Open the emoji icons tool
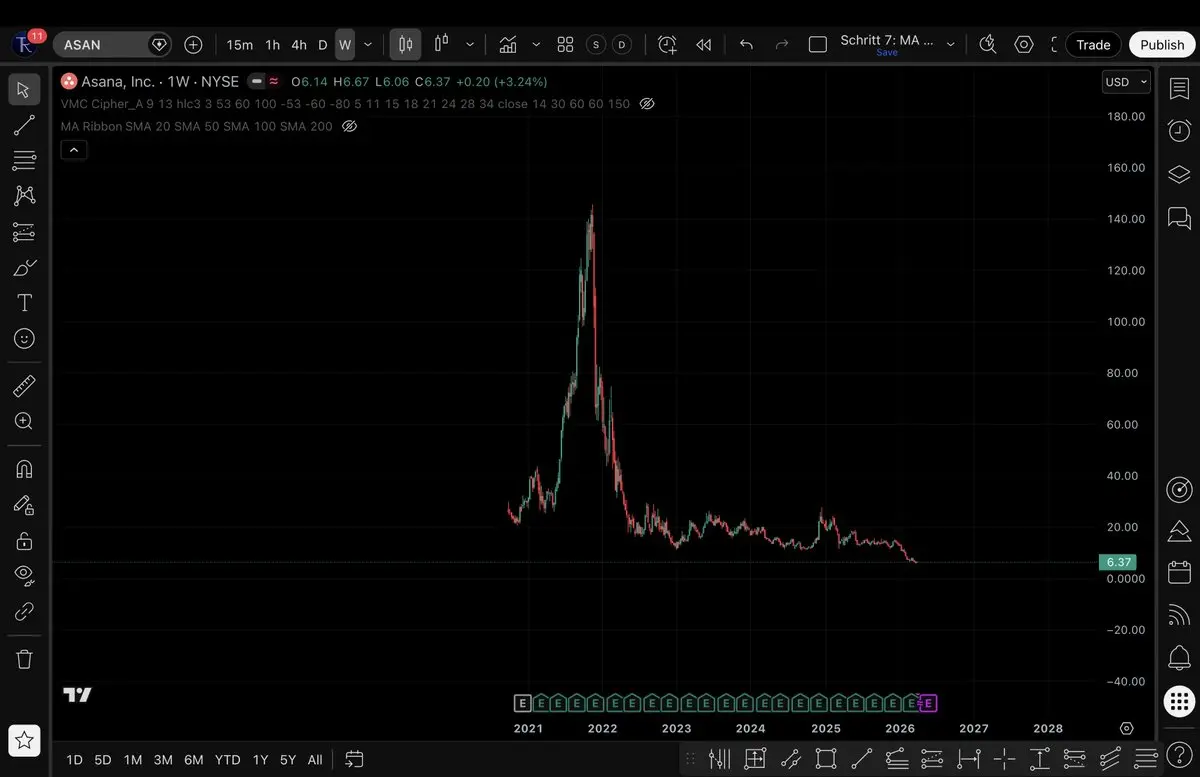1200x777 pixels. 24,339
